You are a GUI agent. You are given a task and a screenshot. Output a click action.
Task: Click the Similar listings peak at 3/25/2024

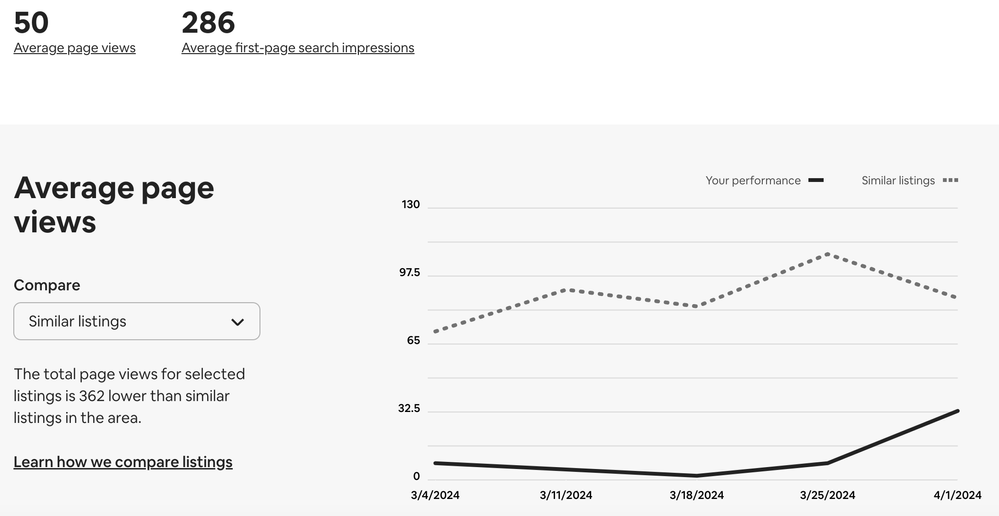click(827, 254)
